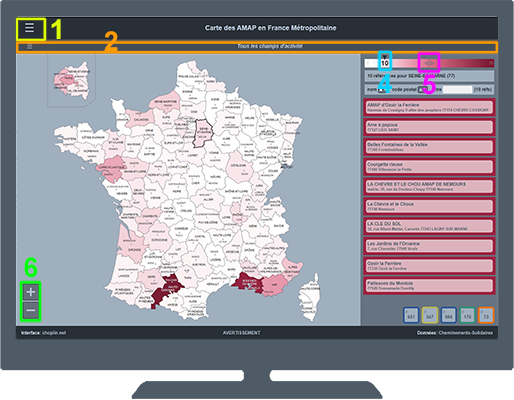Screen dimensions: 514x400
Task: Select the Finistère department on the map
Action: point(69,138)
